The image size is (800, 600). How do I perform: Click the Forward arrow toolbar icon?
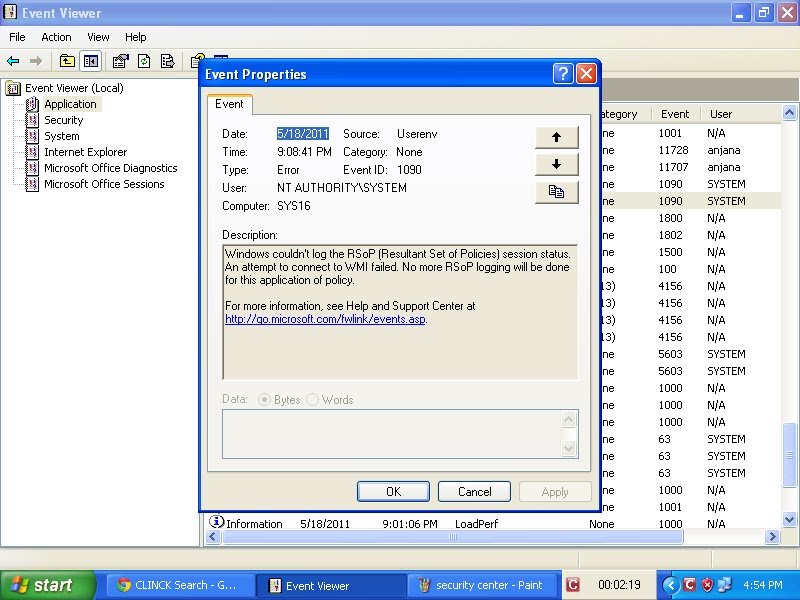tap(36, 62)
